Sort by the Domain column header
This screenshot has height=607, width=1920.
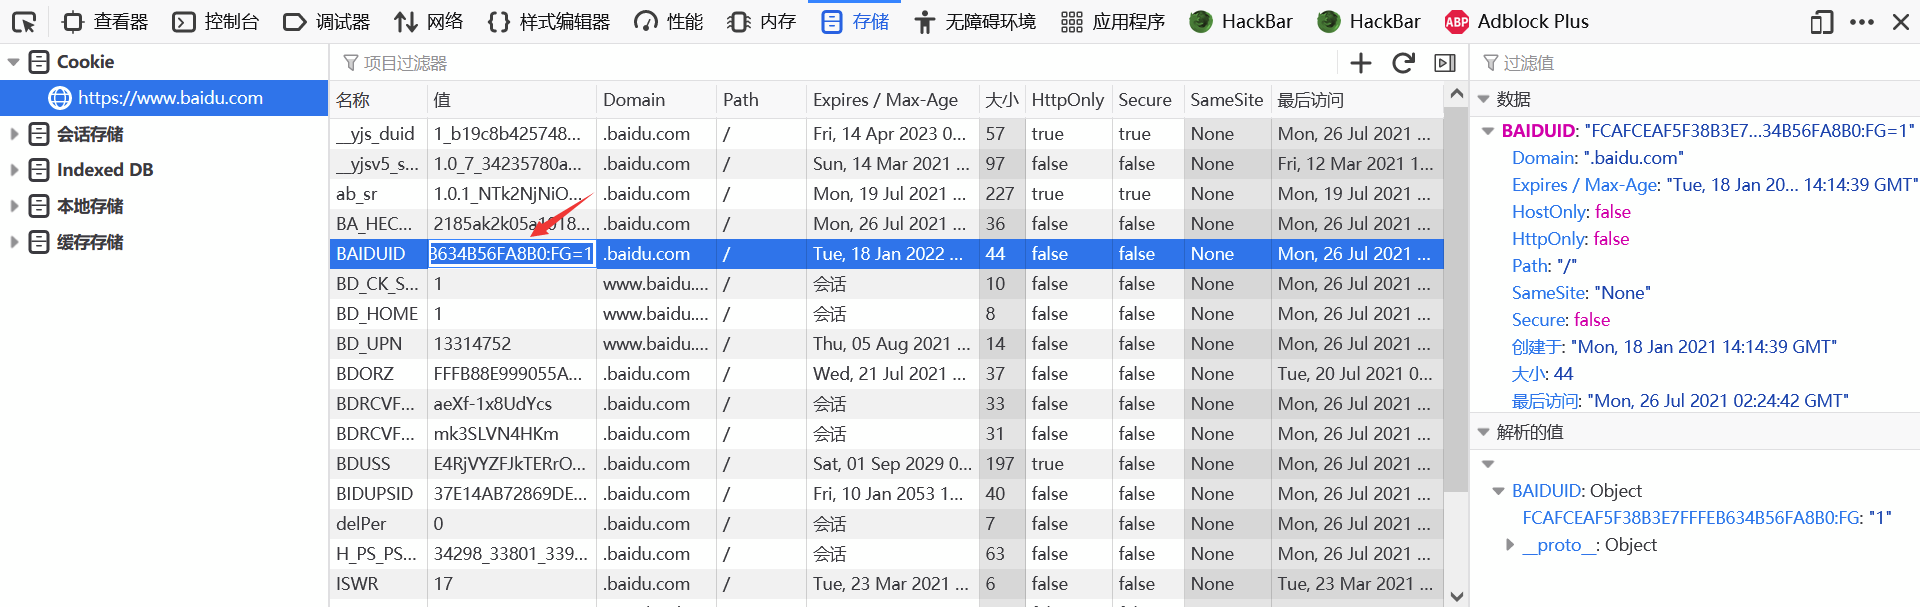[656, 100]
